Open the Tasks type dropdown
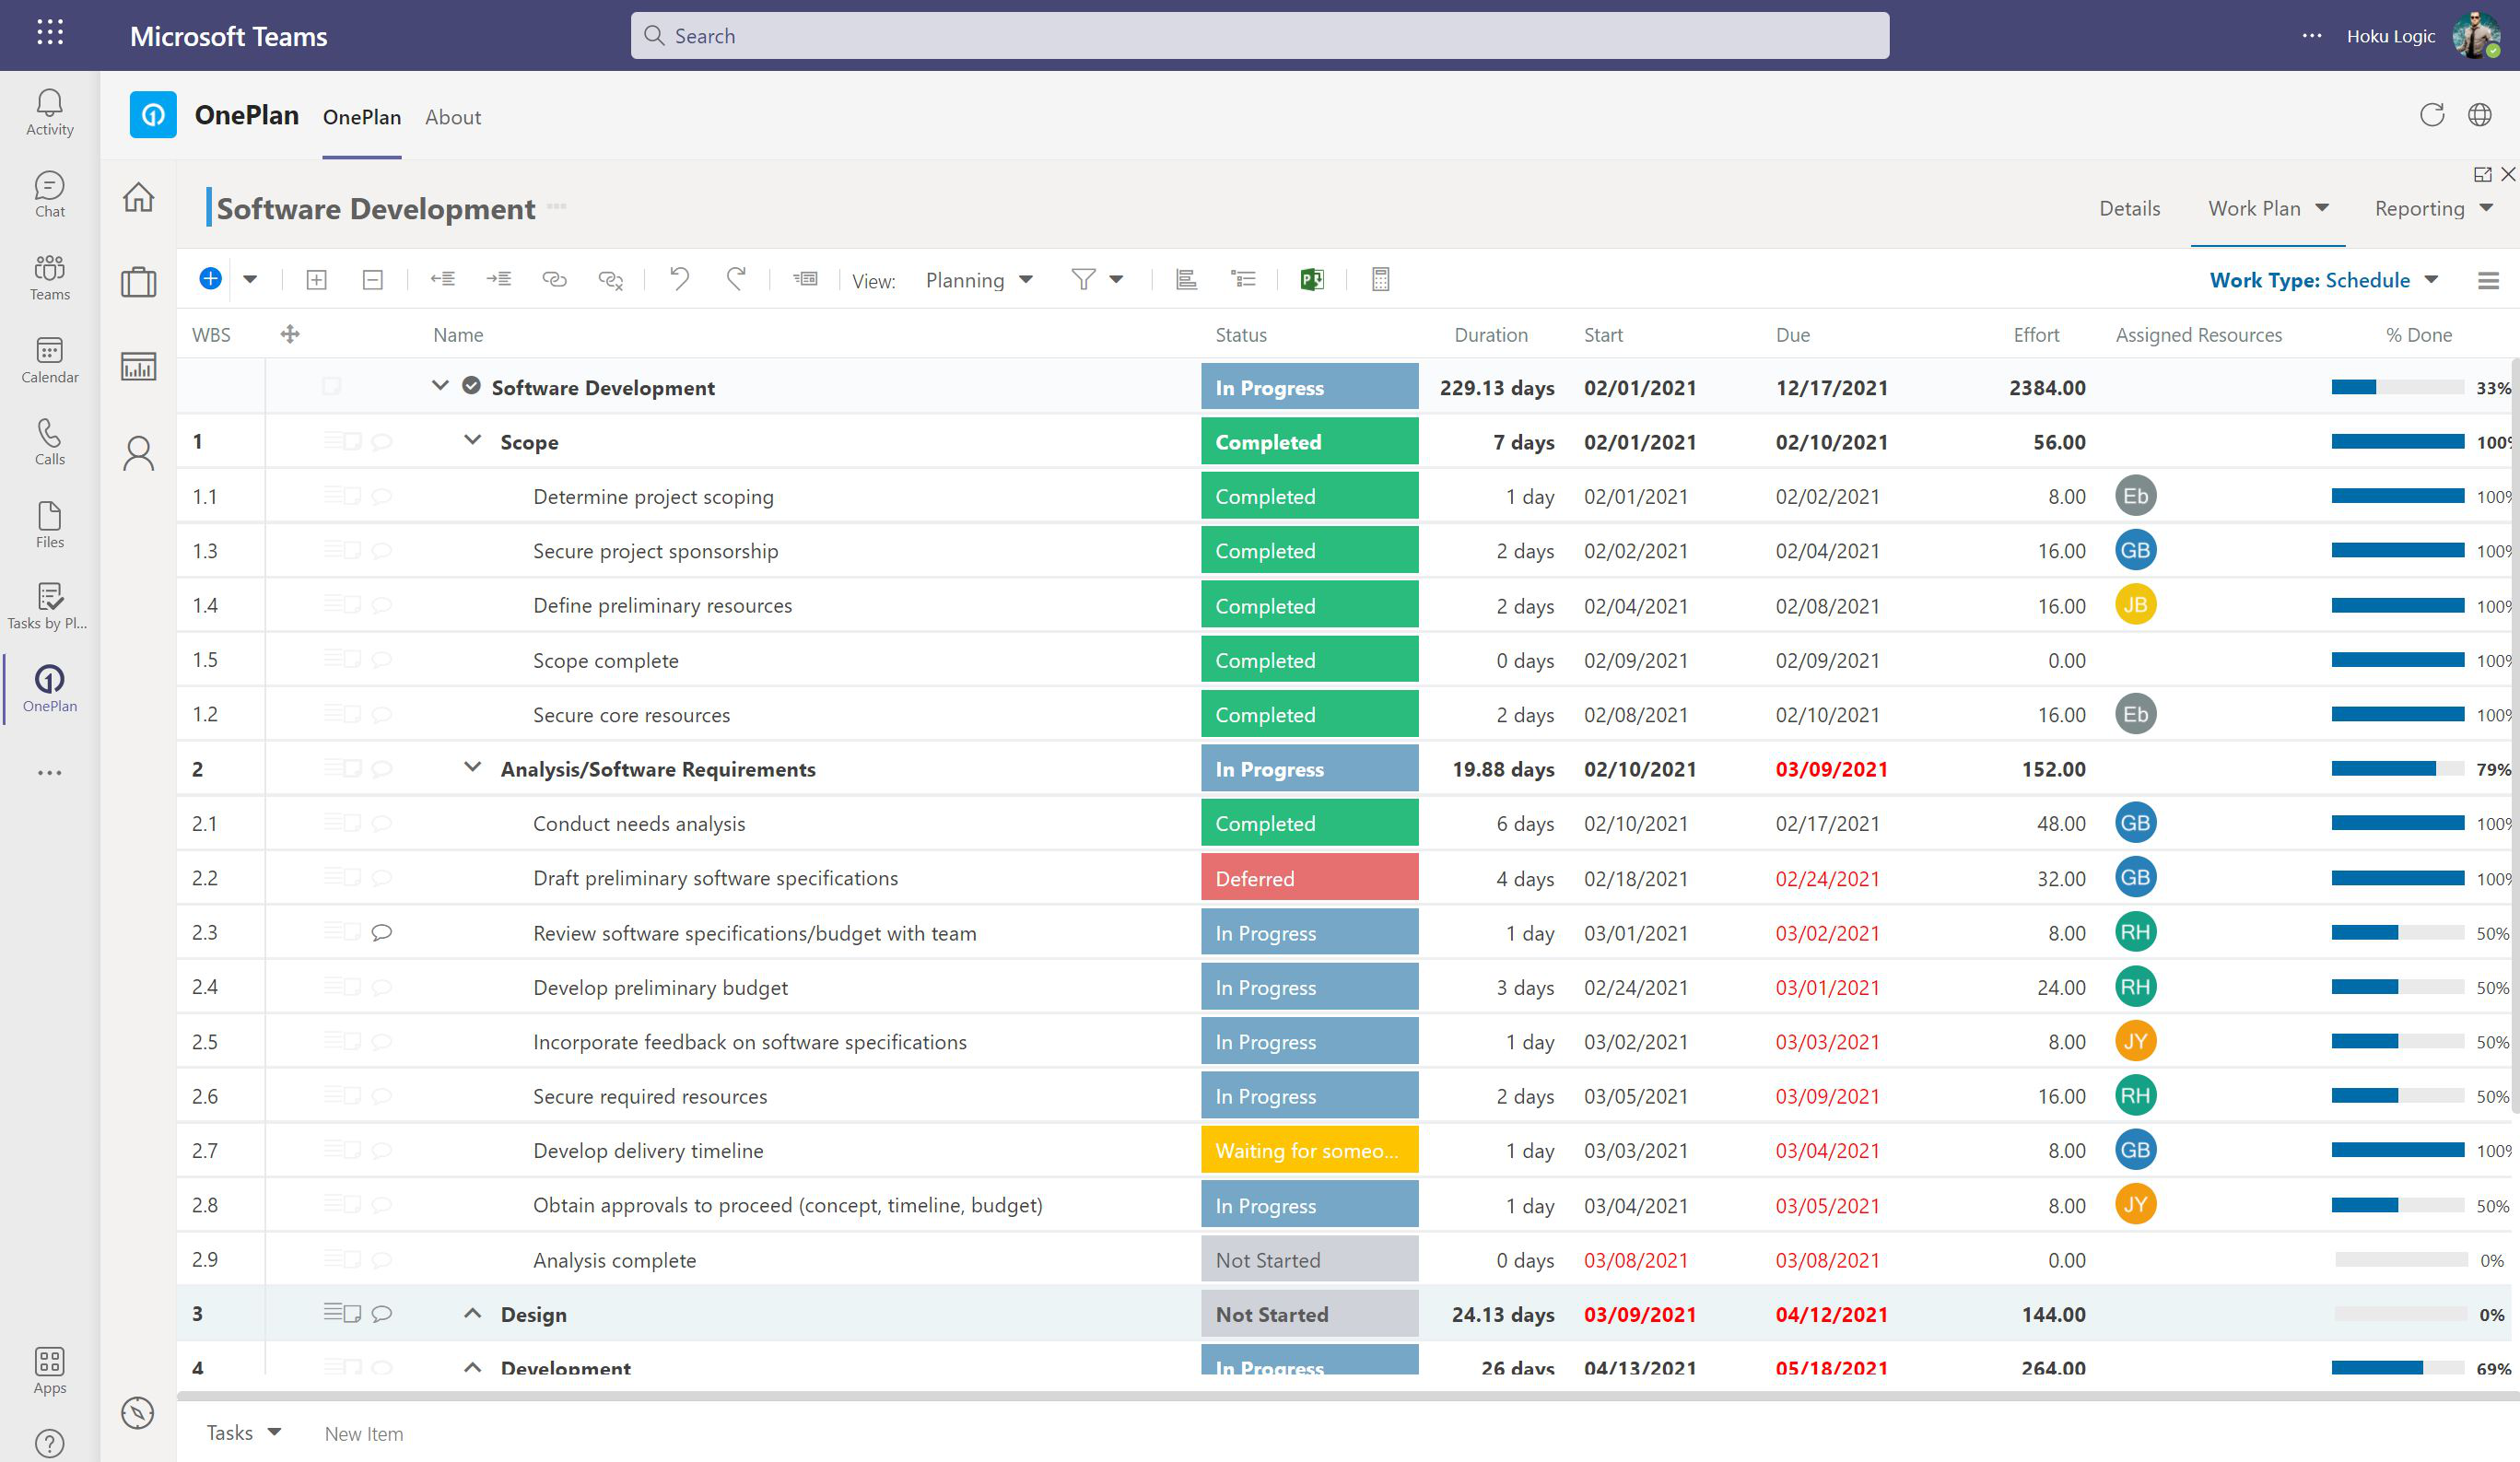 point(243,1432)
